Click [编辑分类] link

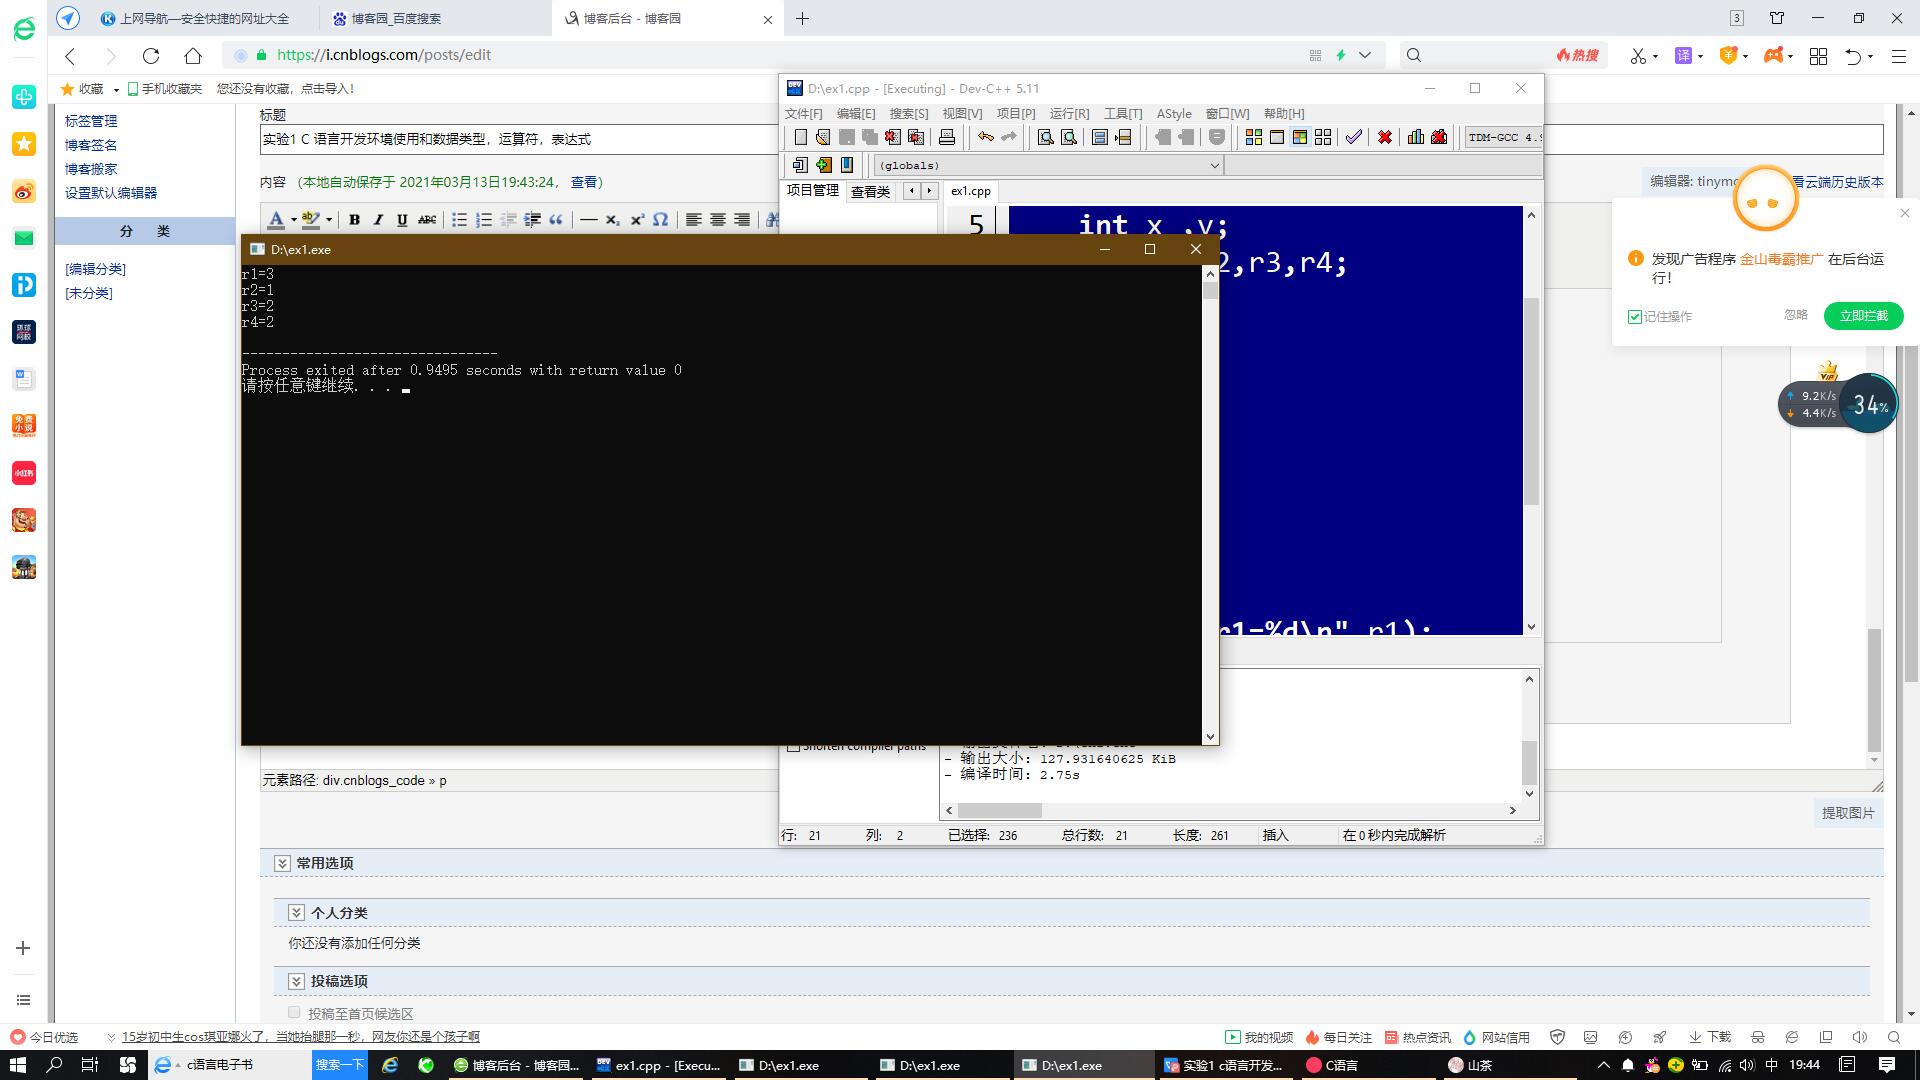(95, 269)
